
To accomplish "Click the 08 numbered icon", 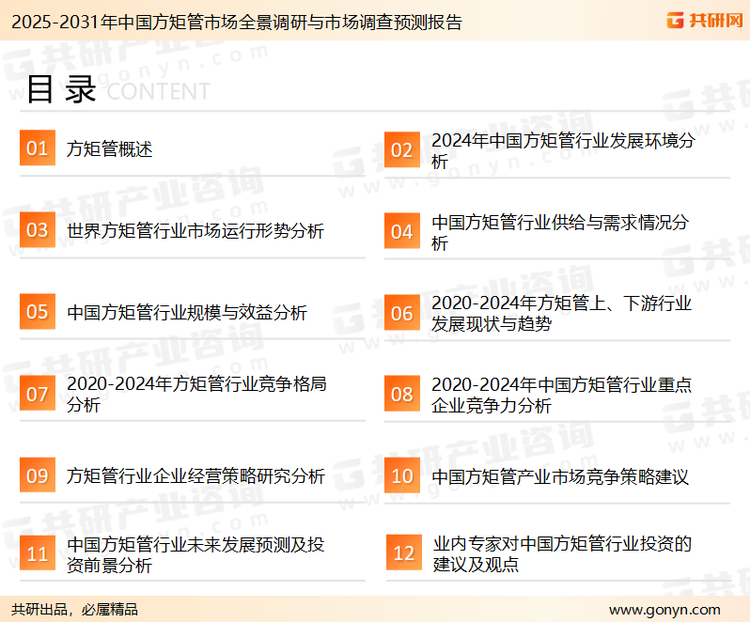I will [401, 394].
